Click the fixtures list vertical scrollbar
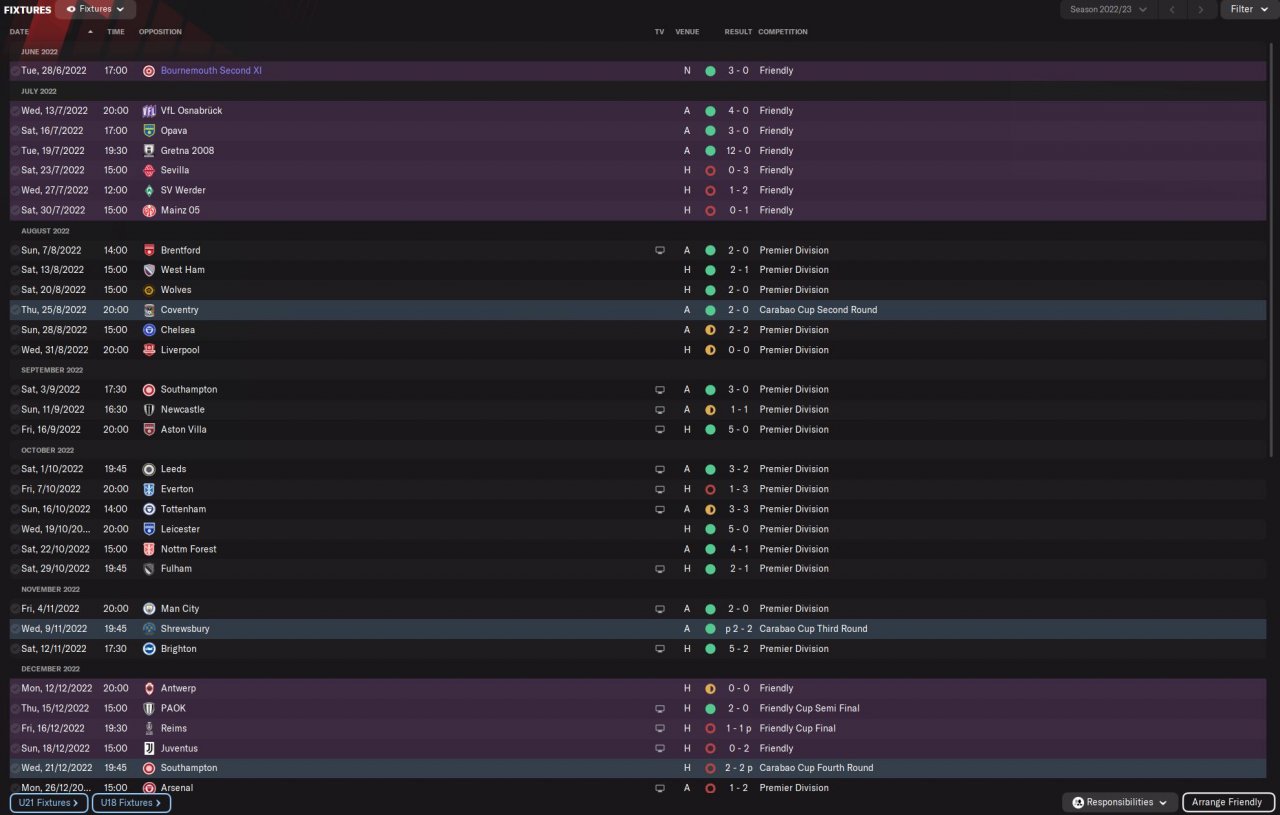1280x815 pixels. click(x=1273, y=250)
